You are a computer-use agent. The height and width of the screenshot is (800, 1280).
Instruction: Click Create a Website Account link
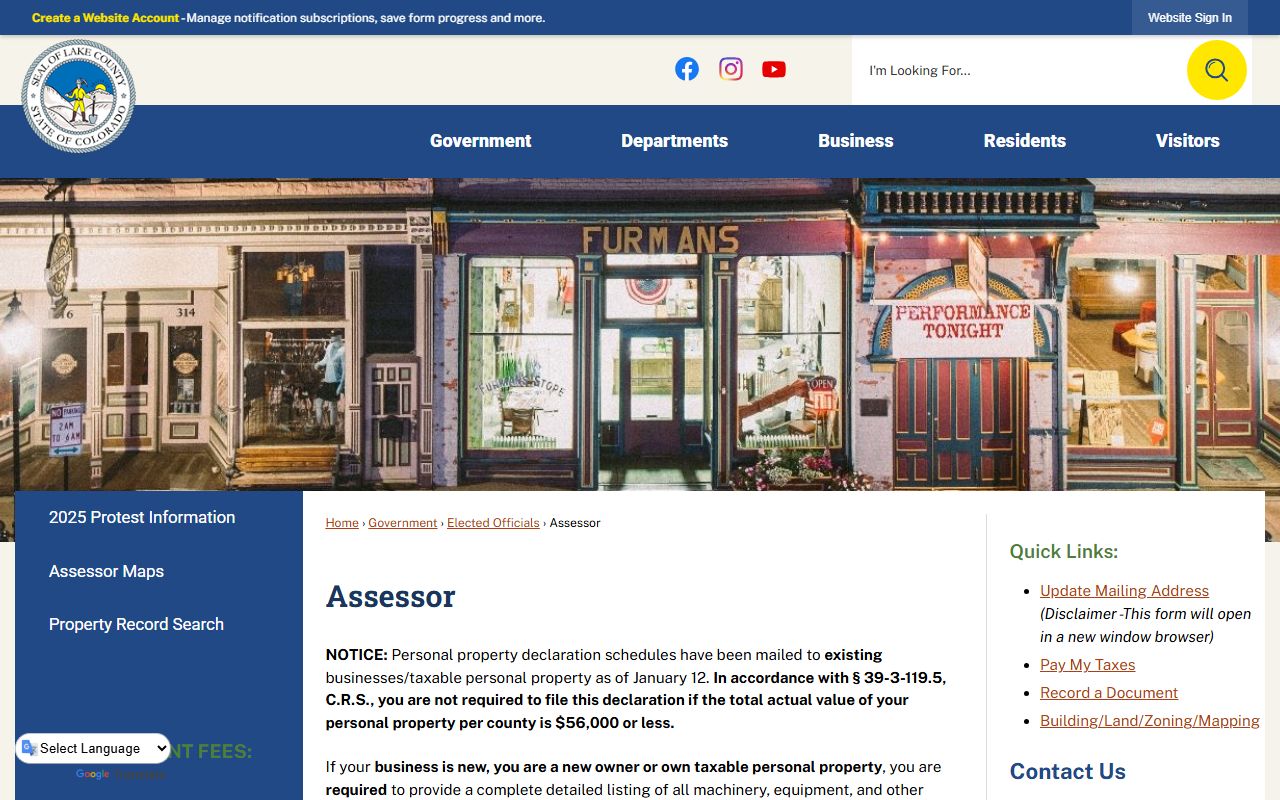coord(106,18)
